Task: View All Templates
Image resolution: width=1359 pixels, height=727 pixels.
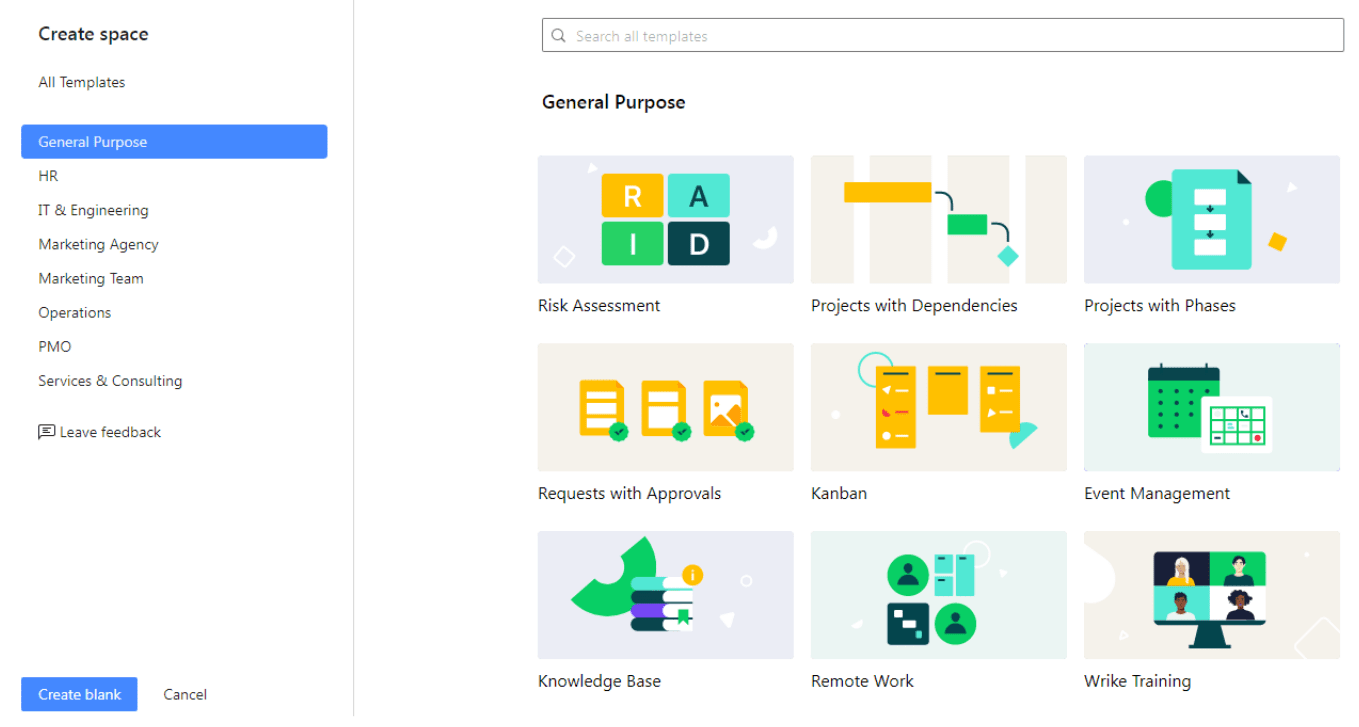Action: coord(81,82)
